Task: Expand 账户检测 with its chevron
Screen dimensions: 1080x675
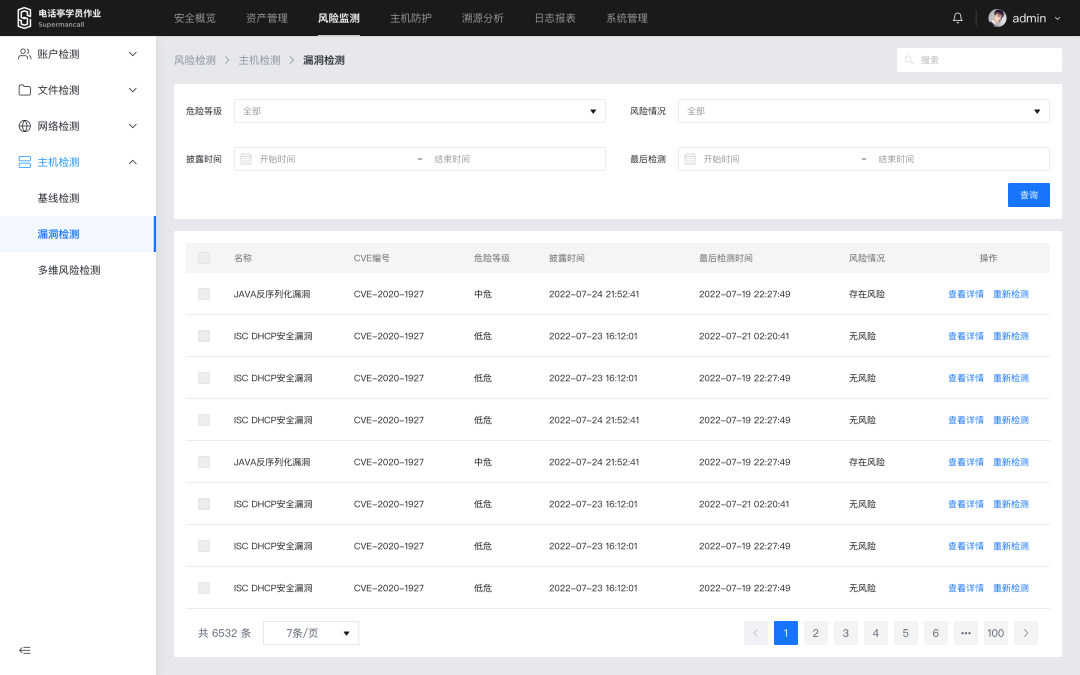Action: tap(133, 54)
